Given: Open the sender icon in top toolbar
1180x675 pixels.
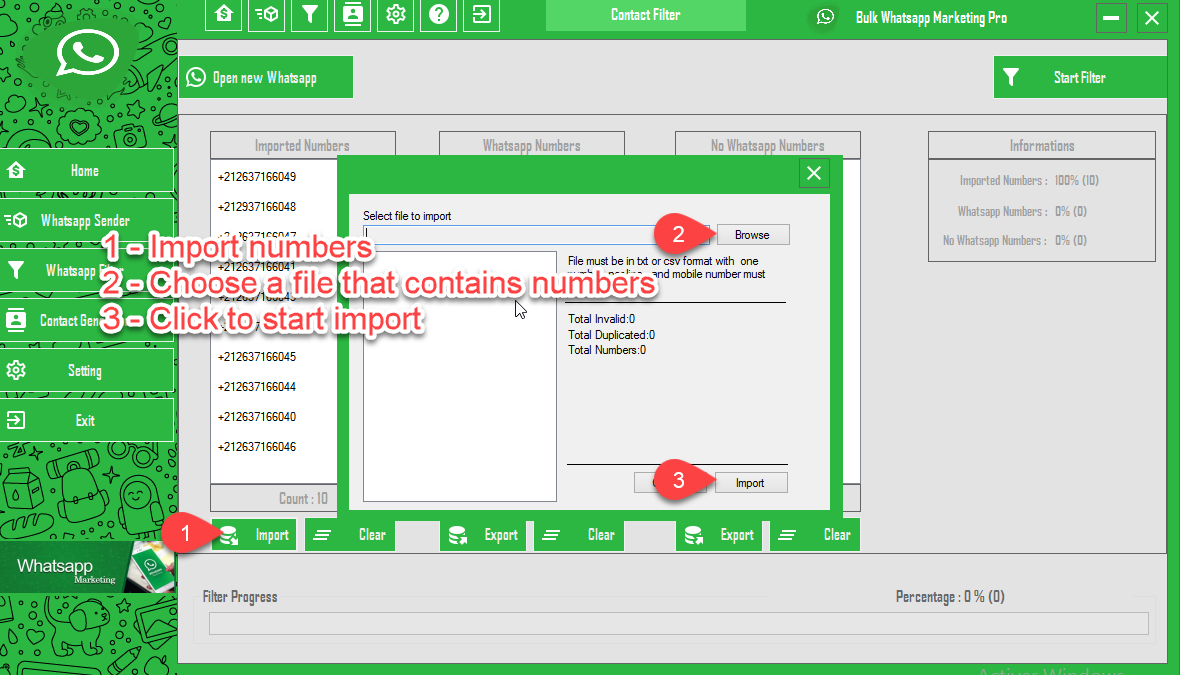Looking at the screenshot, I should (266, 15).
